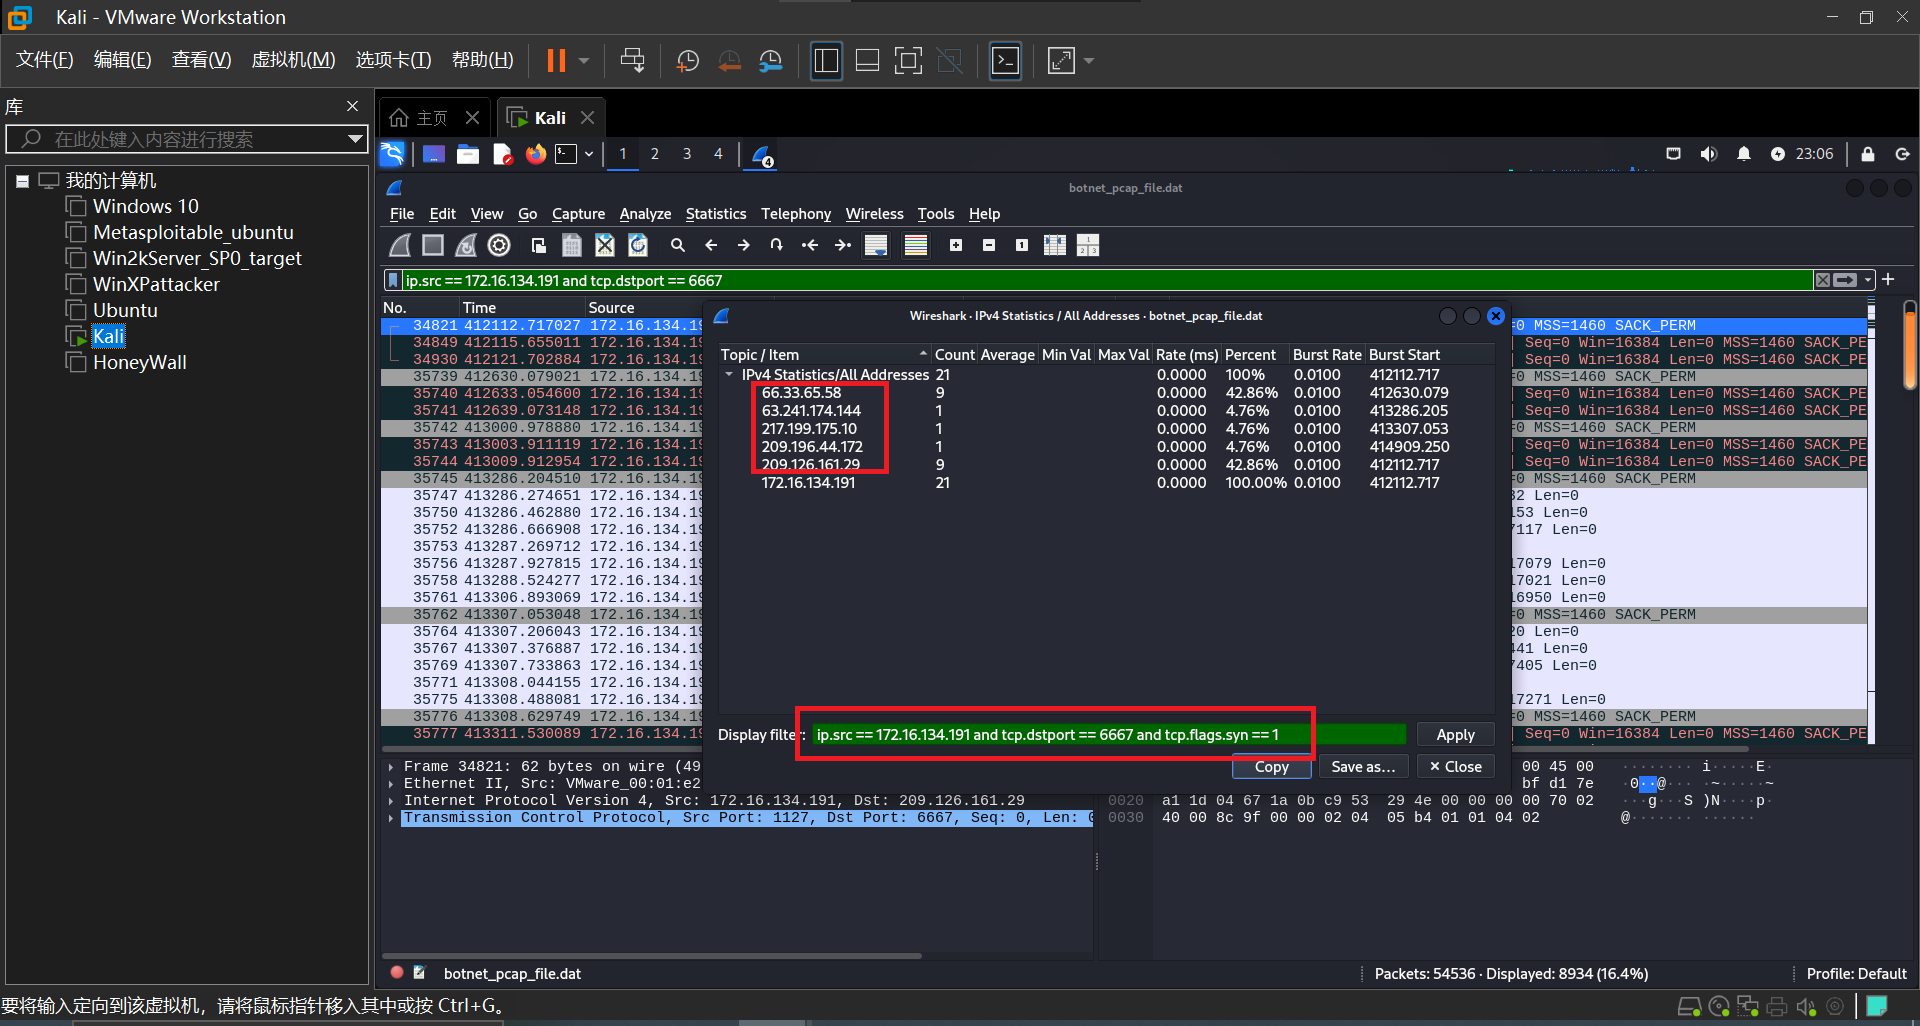
Task: Expand the Frame 34821 details
Action: (391, 767)
